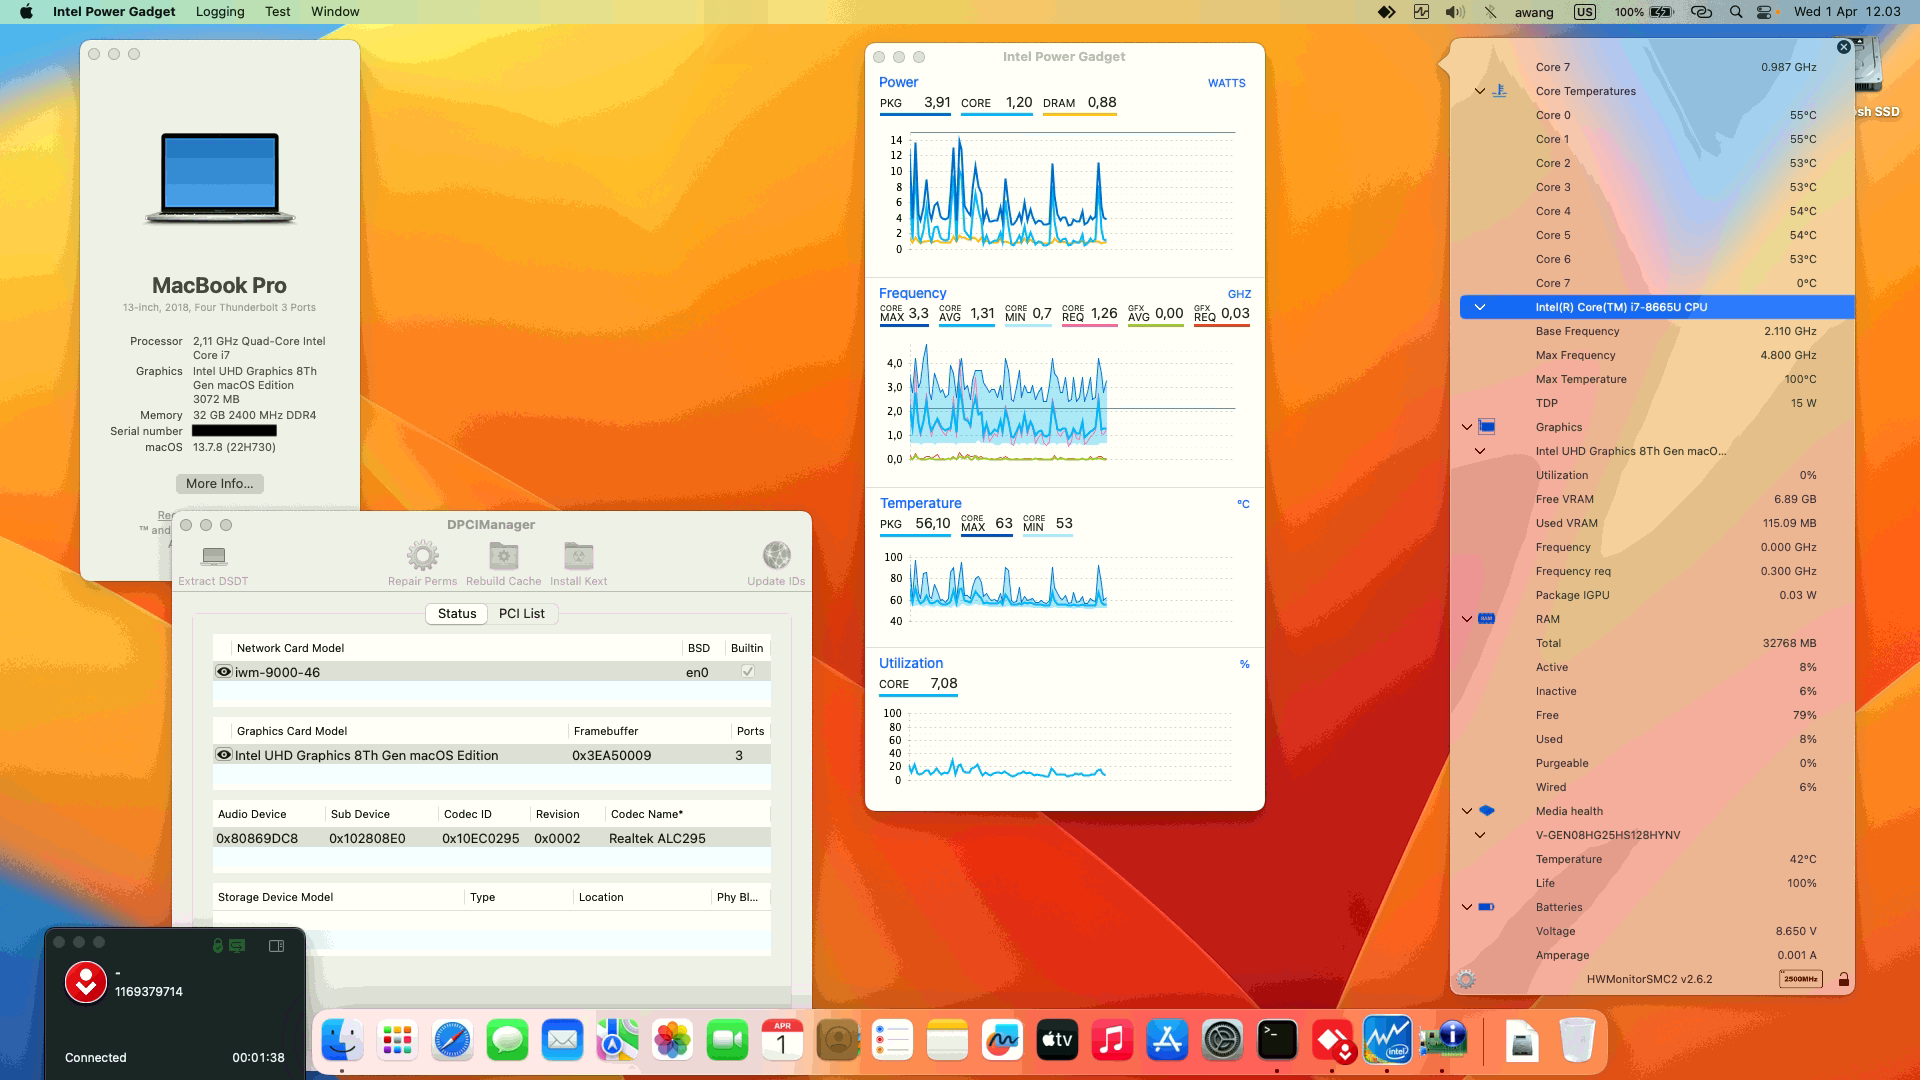Screen dimensions: 1920x1080
Task: Click Install Kext icon in DPCIManager
Action: [x=578, y=555]
